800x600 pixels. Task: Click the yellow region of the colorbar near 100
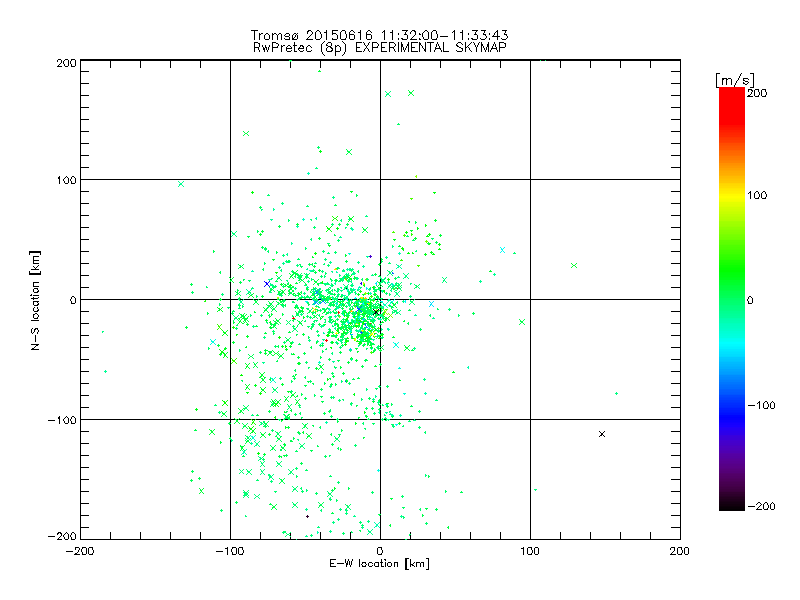coord(732,196)
